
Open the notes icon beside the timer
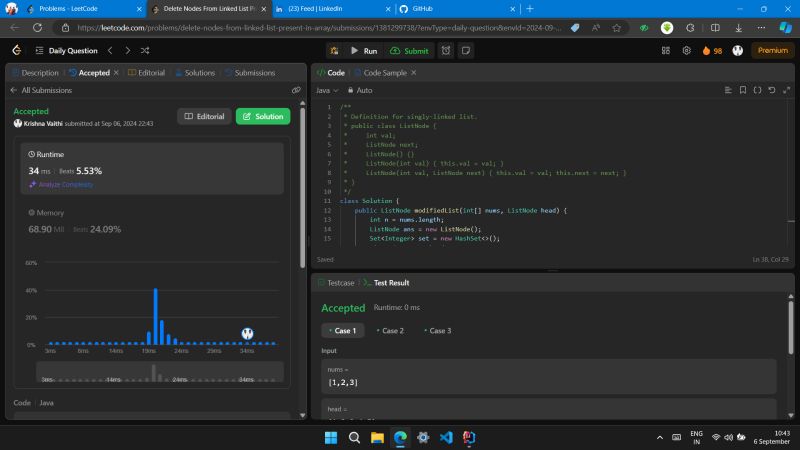pos(466,50)
